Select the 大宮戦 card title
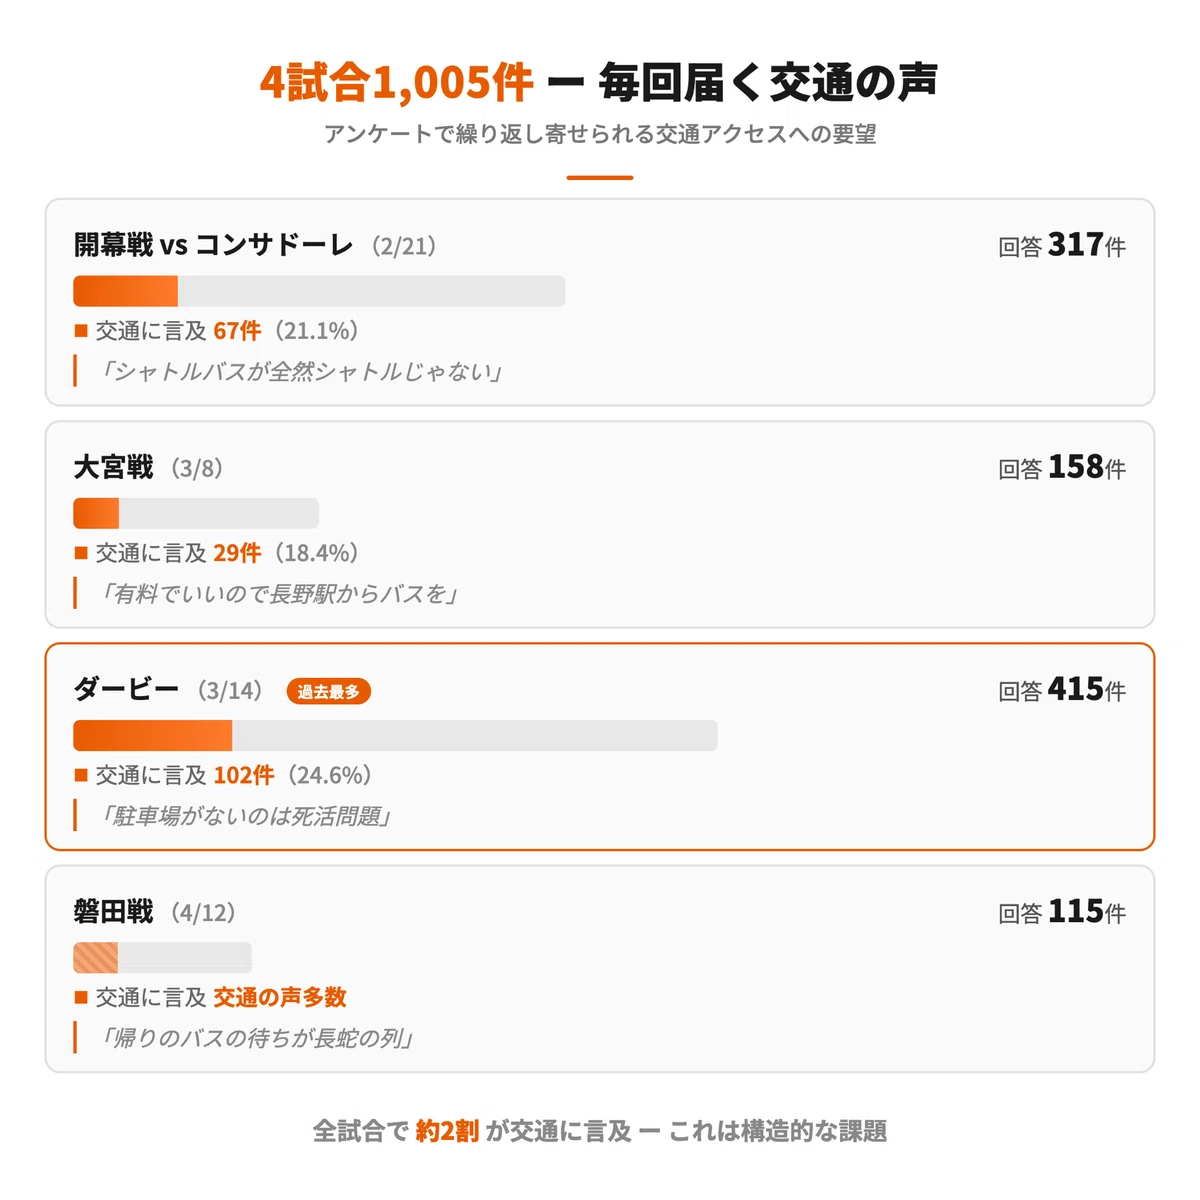 click(113, 467)
